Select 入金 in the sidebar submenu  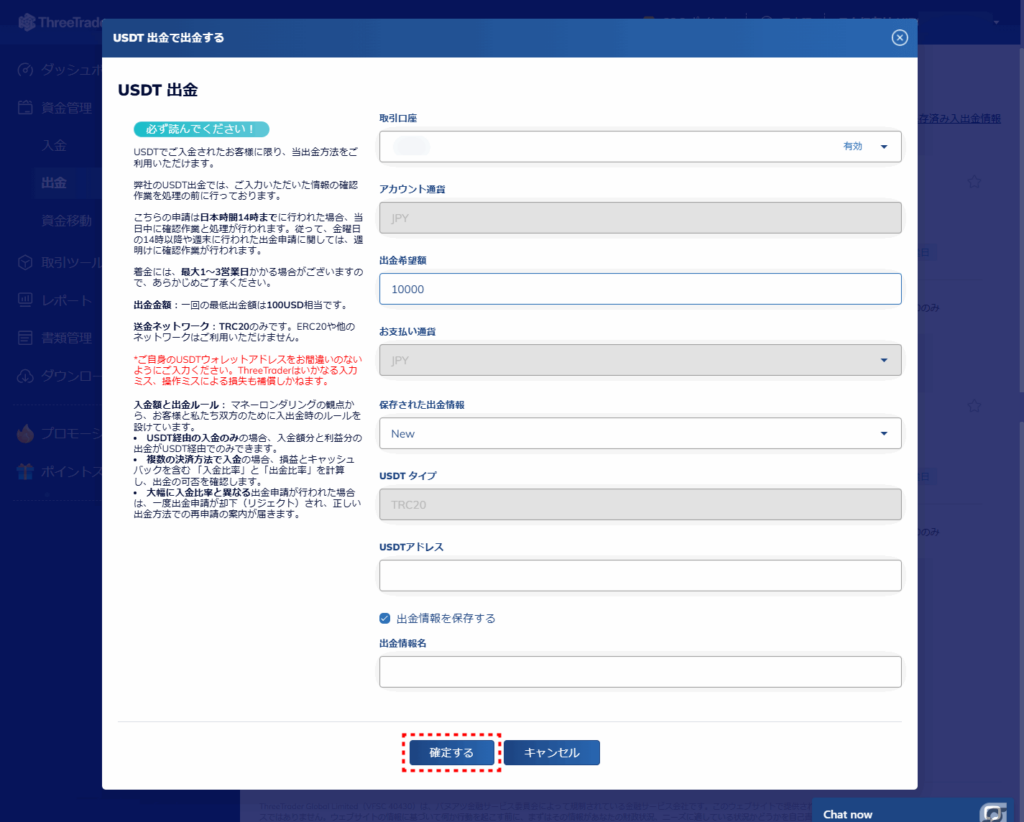pos(54,146)
